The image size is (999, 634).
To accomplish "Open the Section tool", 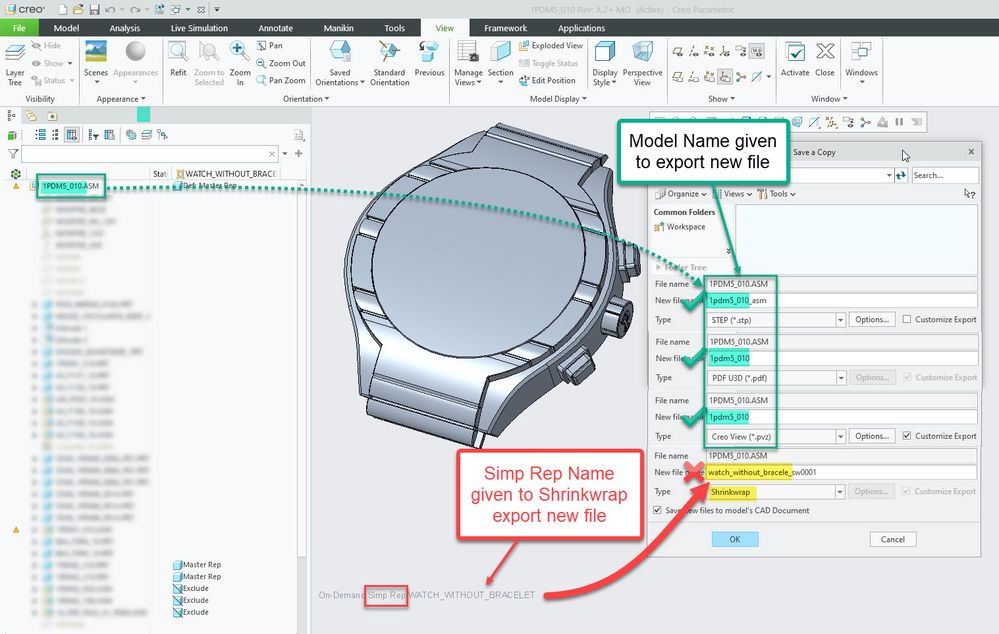I will 500,62.
